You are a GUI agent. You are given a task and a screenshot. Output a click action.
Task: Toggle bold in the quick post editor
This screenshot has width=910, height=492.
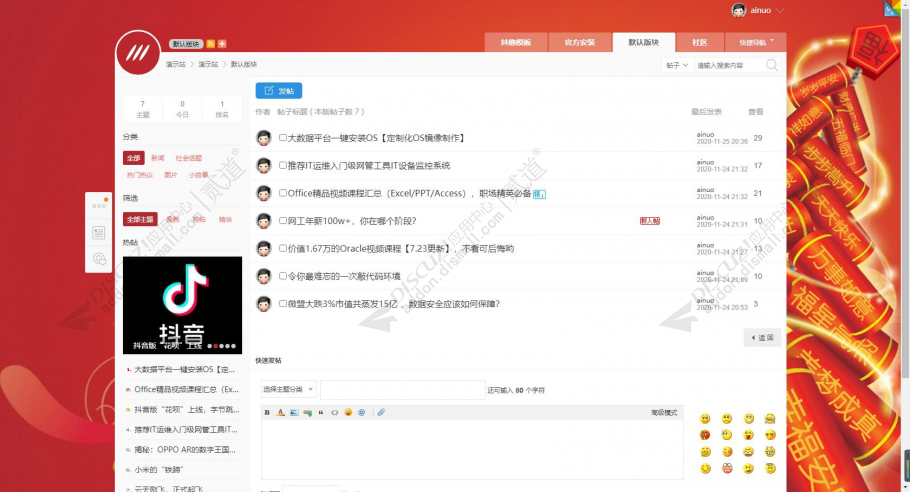point(267,413)
